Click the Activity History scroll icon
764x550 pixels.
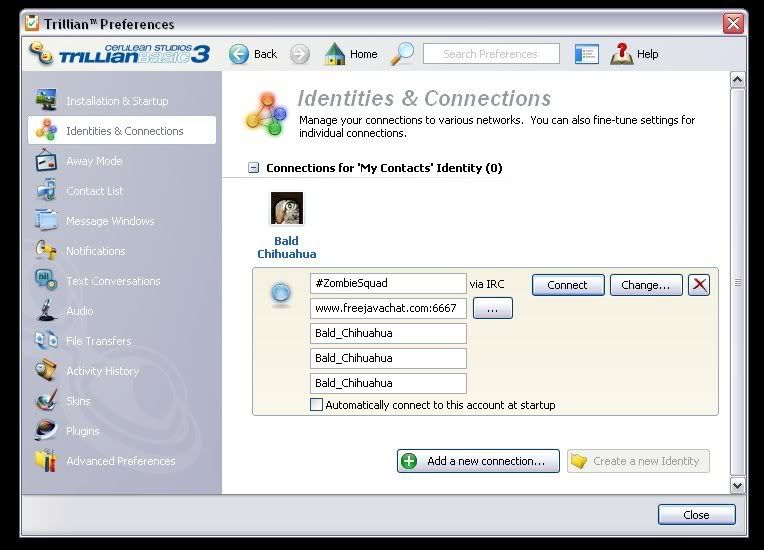click(46, 370)
